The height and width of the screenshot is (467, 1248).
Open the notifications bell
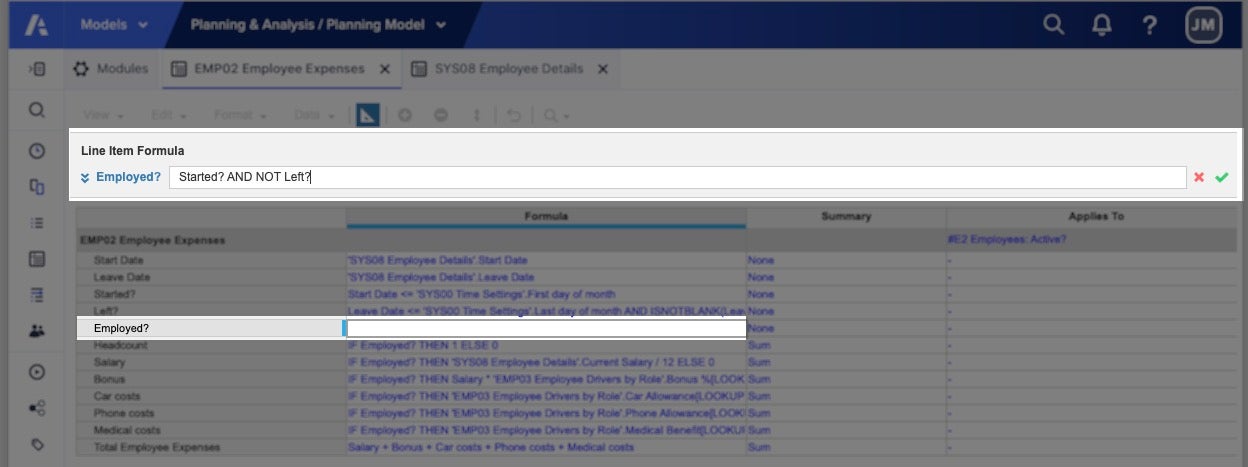click(1102, 25)
